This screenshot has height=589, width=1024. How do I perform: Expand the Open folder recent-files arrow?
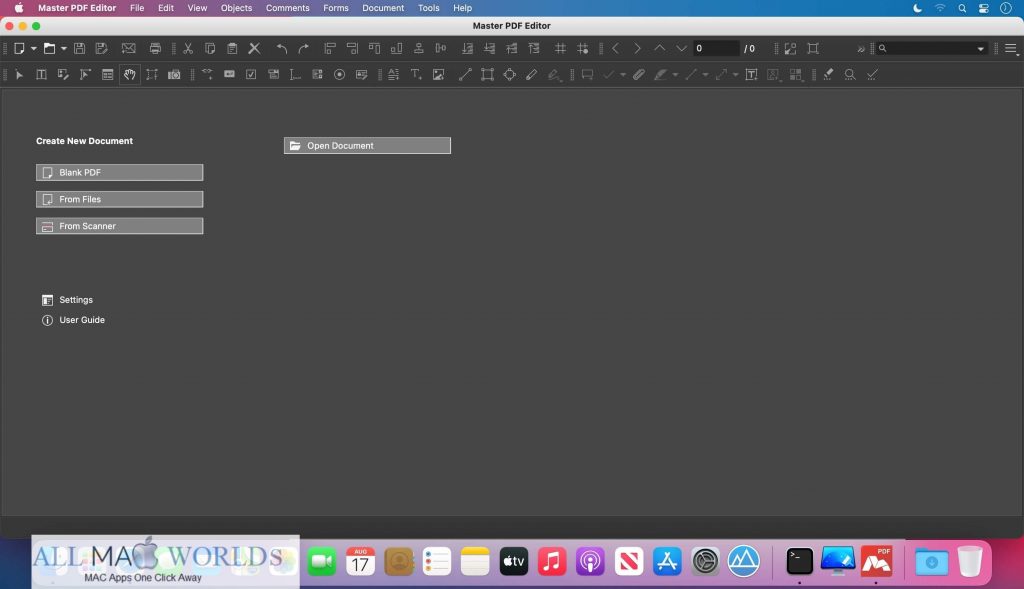click(63, 49)
